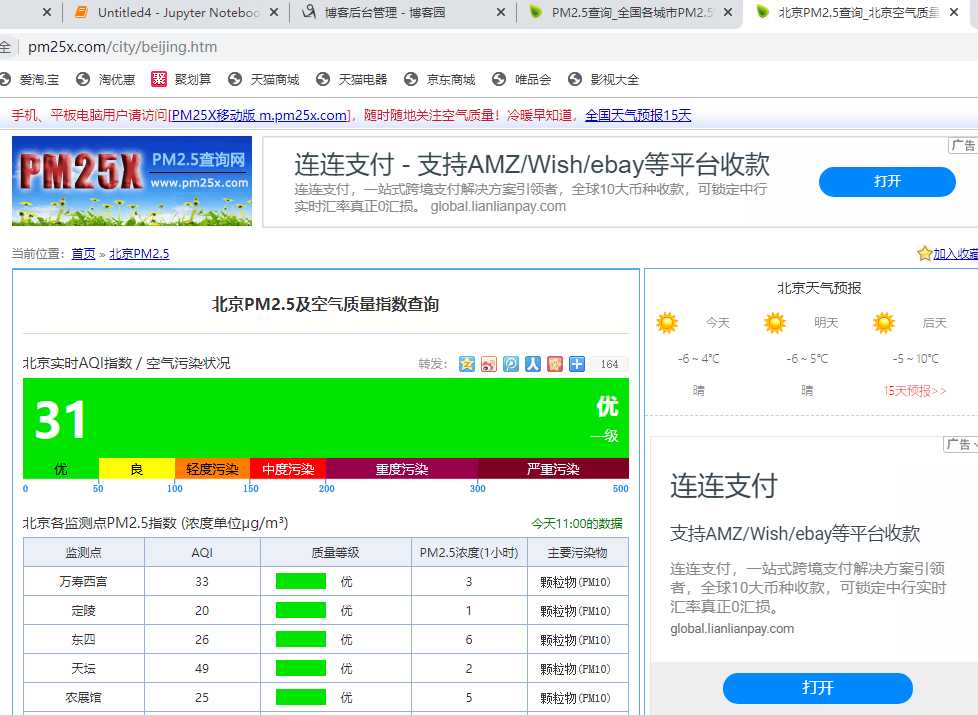Click the share count 164
The image size is (978, 715).
click(x=609, y=364)
